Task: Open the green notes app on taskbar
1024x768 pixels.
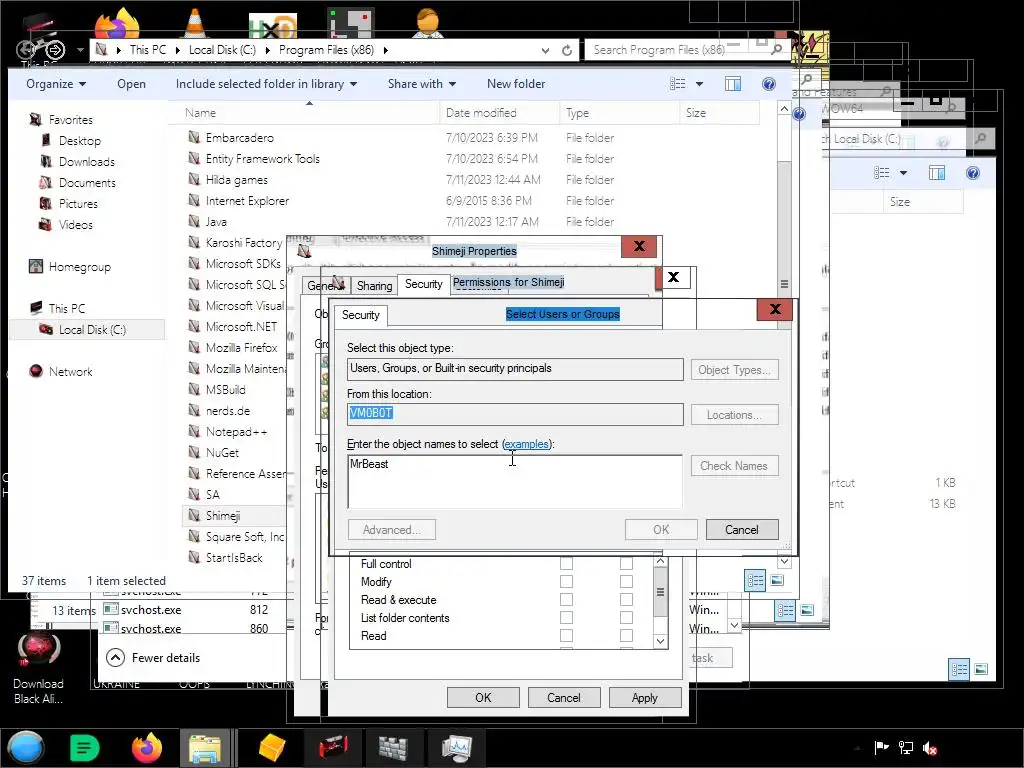Action: tap(84, 748)
